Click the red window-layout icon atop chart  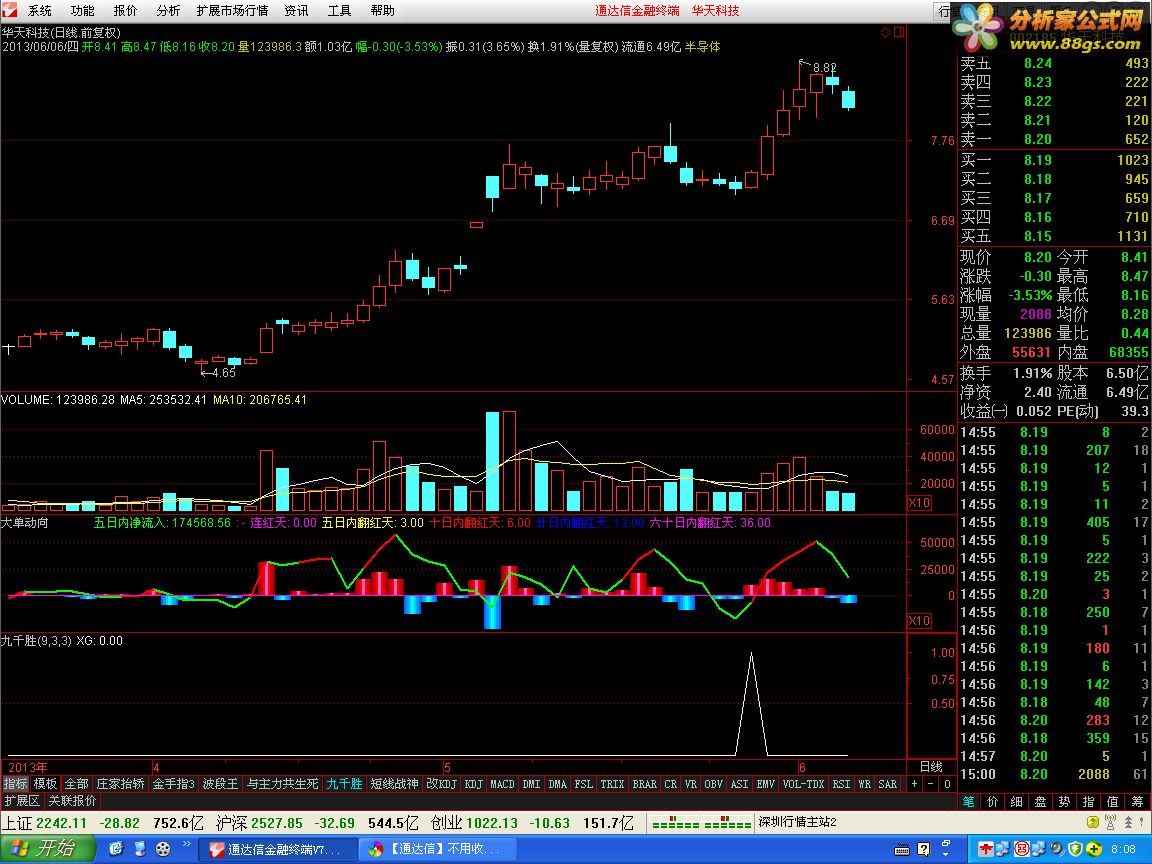899,32
